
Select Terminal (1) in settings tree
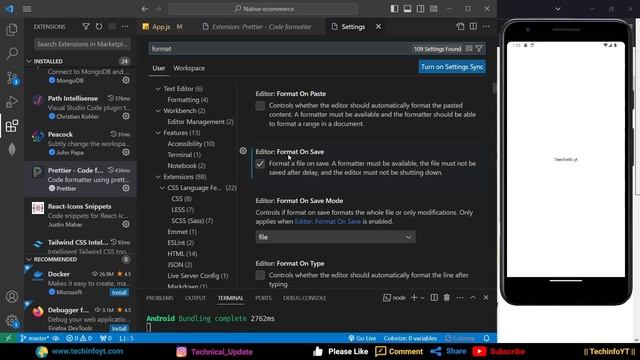pos(184,155)
